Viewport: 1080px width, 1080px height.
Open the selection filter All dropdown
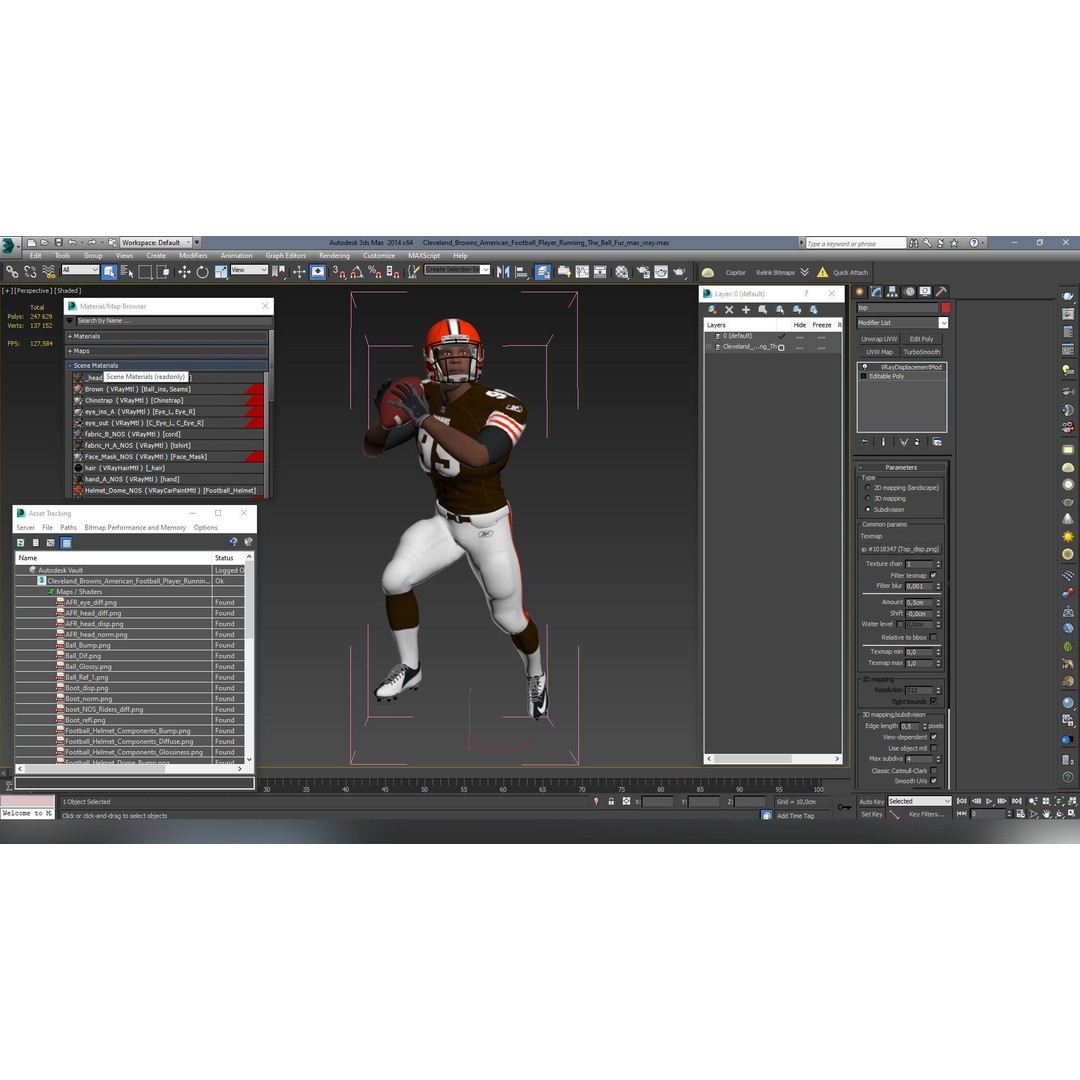pyautogui.click(x=80, y=270)
